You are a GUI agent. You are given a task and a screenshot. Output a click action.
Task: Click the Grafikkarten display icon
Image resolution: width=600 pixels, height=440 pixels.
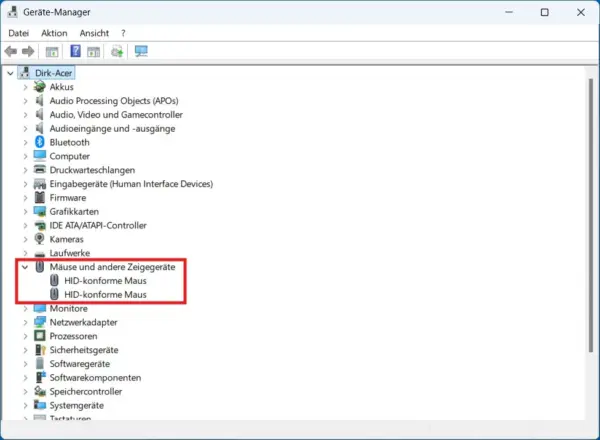pyautogui.click(x=40, y=211)
